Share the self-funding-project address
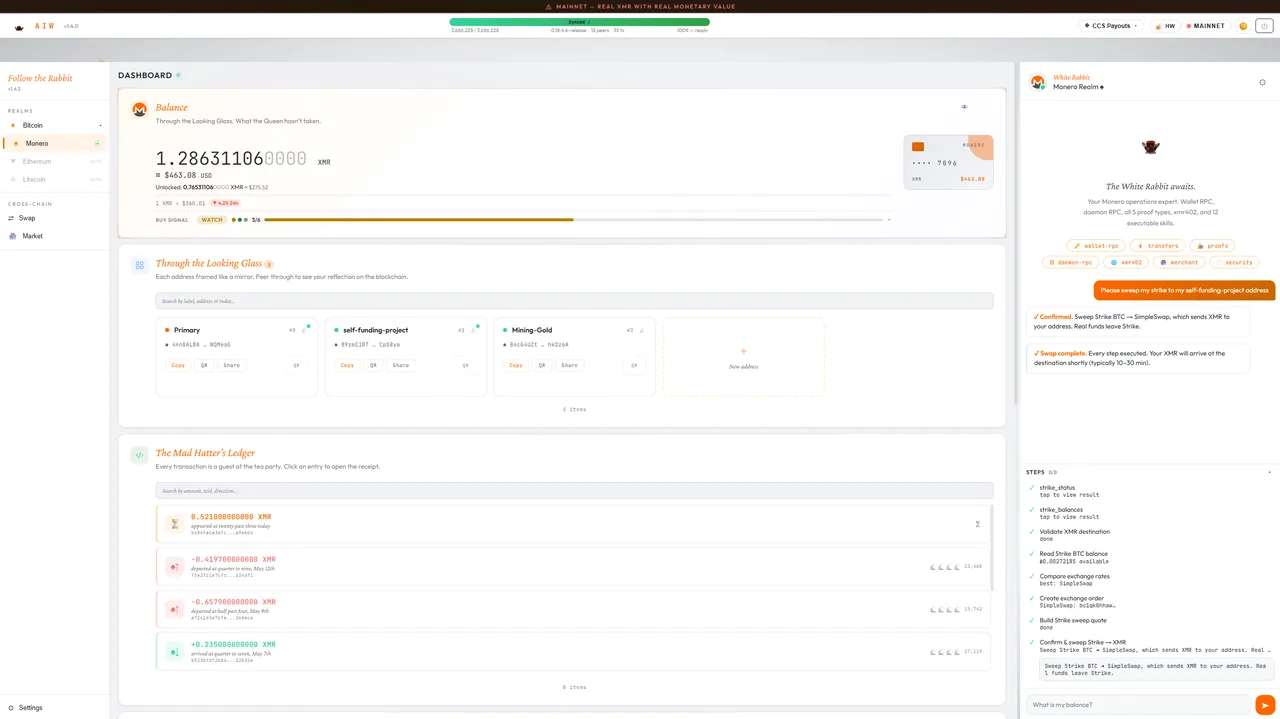This screenshot has height=719, width=1280. [x=401, y=365]
